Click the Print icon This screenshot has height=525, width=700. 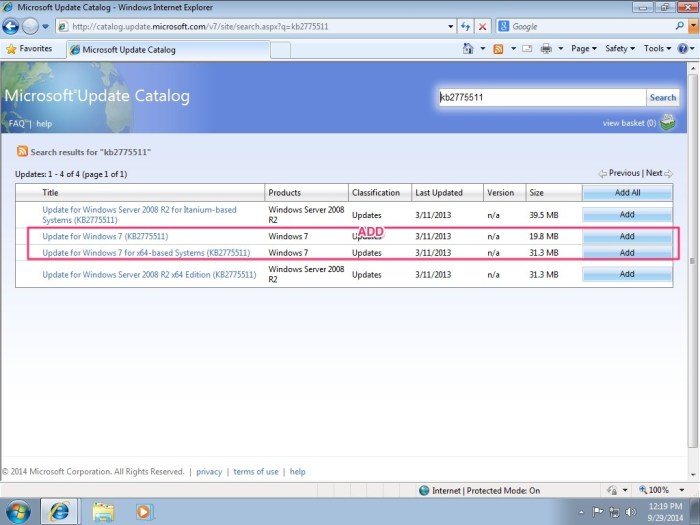(x=546, y=48)
